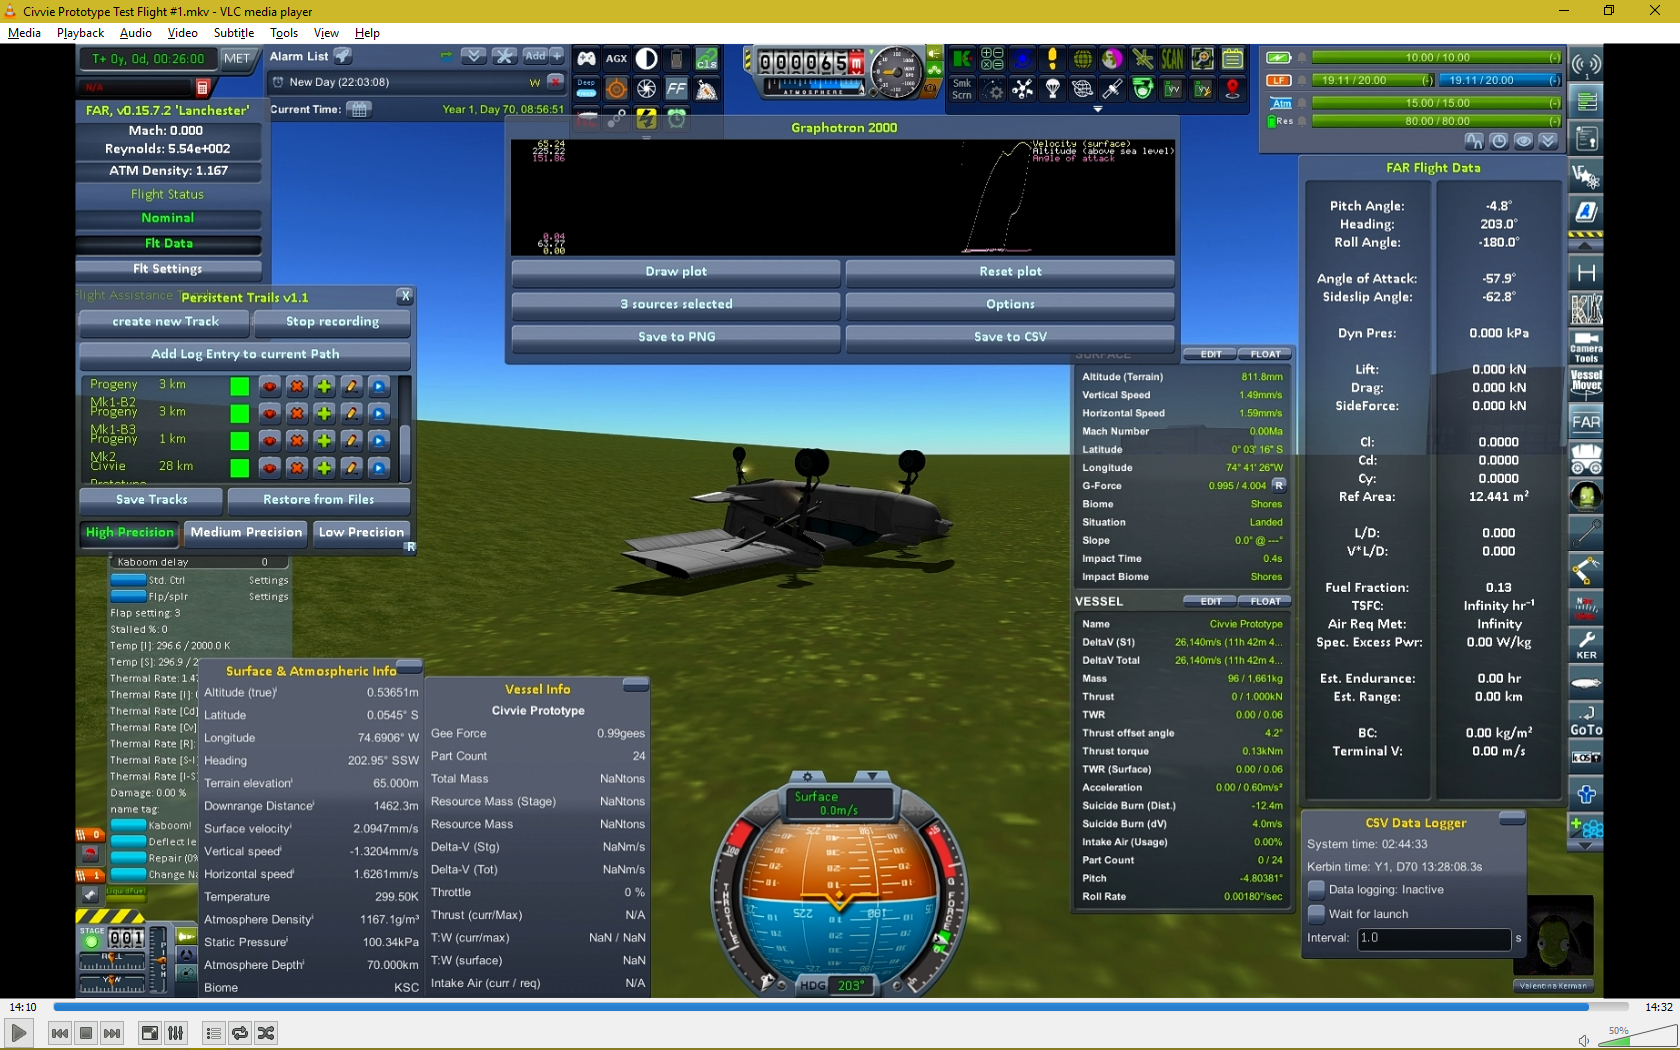Stop playback with the stop button
The height and width of the screenshot is (1050, 1680).
86,1033
